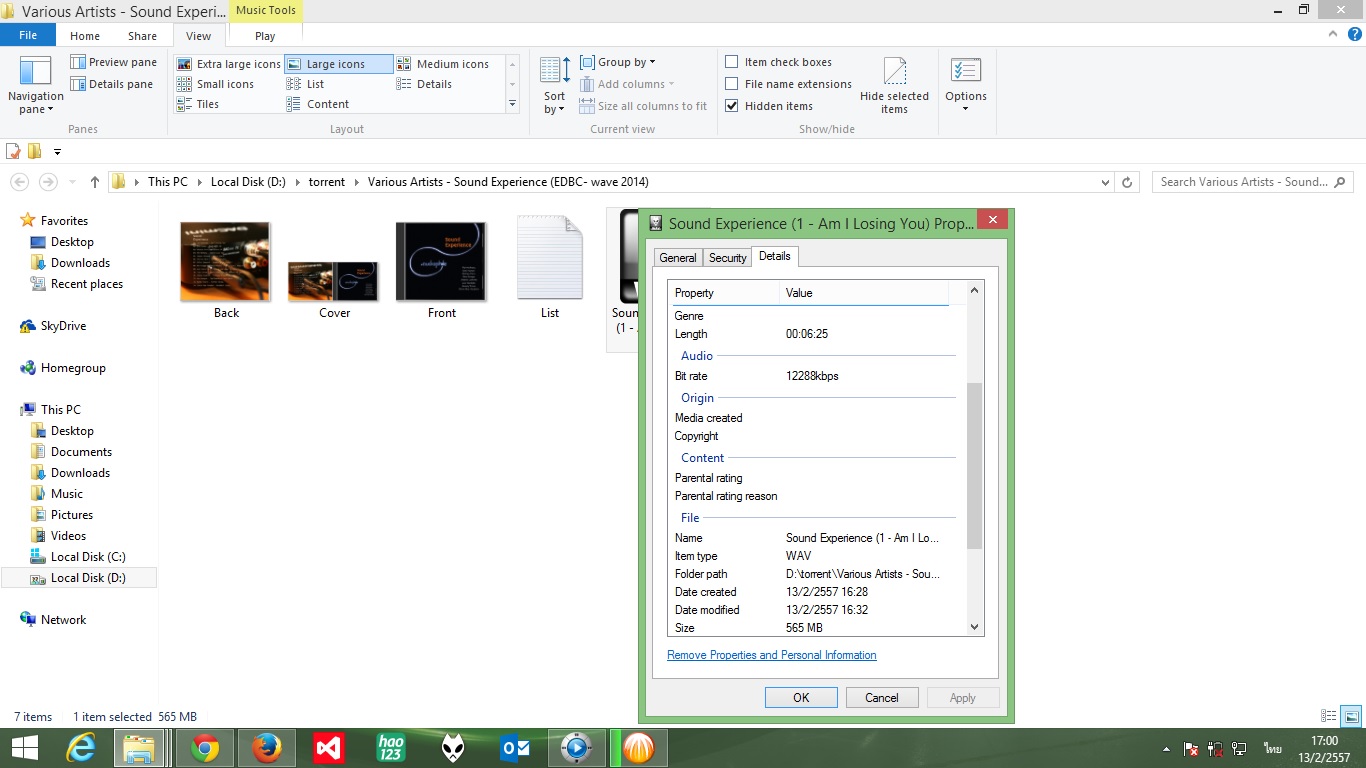Switch to the Share ribbon tab
Image resolution: width=1366 pixels, height=768 pixels.
[142, 36]
